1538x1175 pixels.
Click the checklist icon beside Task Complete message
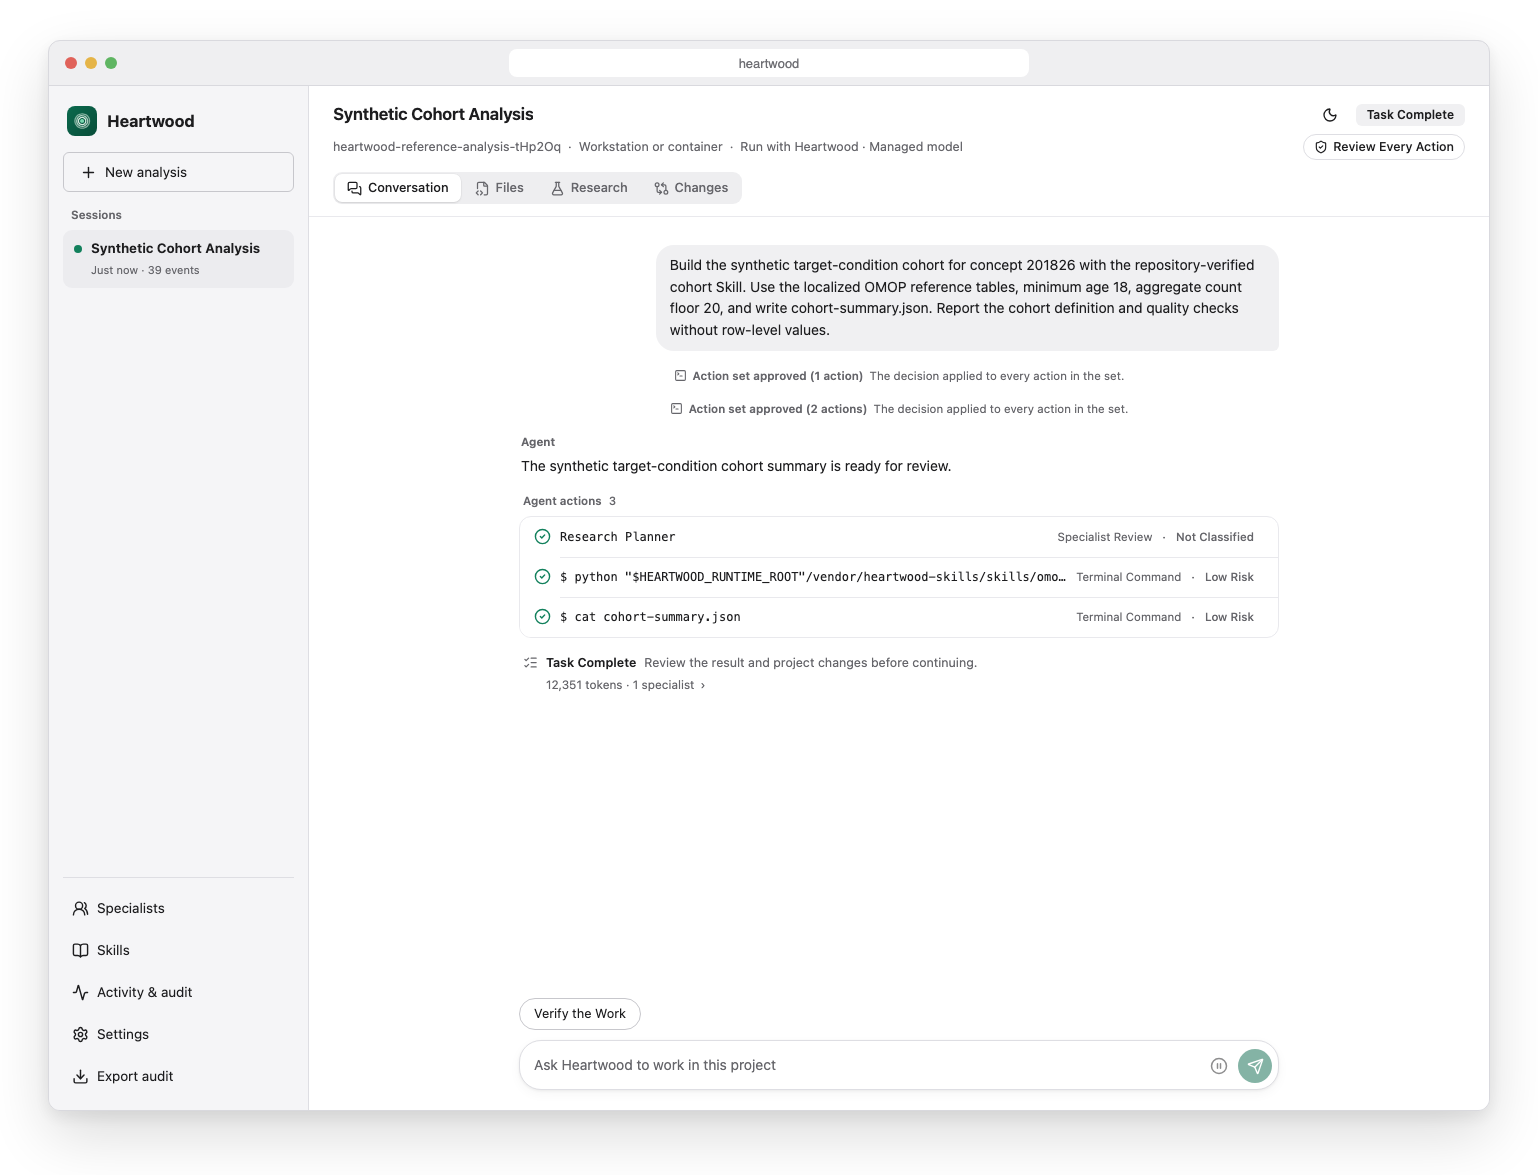[531, 663]
